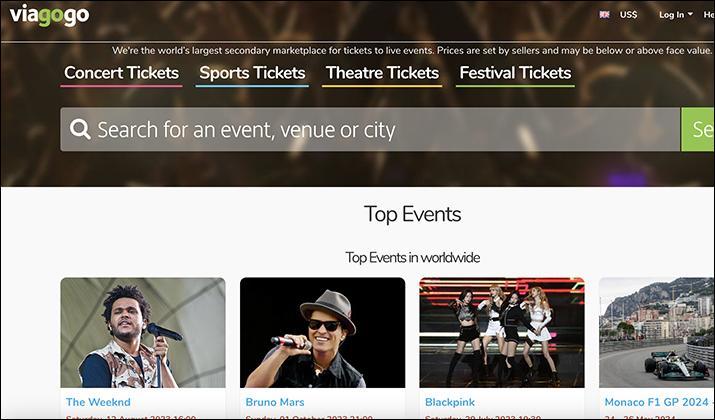Go to Festival Tickets category
The height and width of the screenshot is (420, 715).
[x=515, y=73]
